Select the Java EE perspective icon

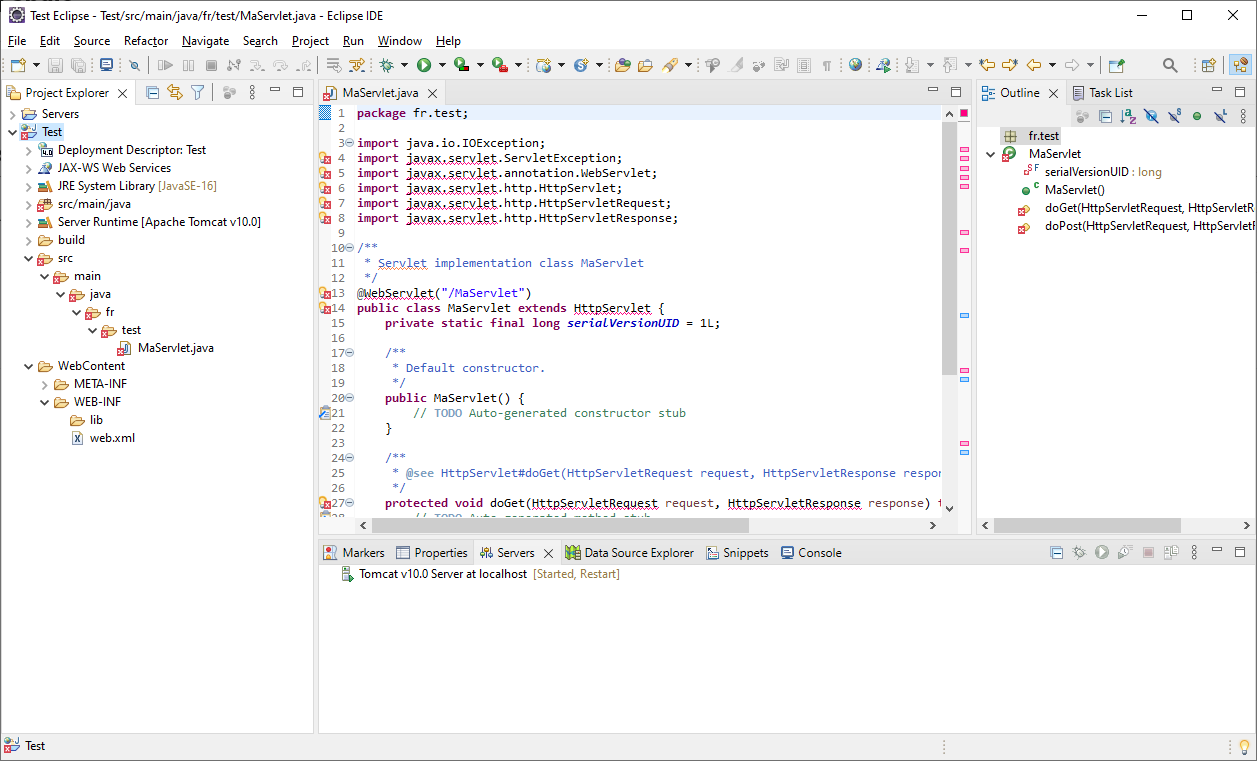tap(1240, 65)
